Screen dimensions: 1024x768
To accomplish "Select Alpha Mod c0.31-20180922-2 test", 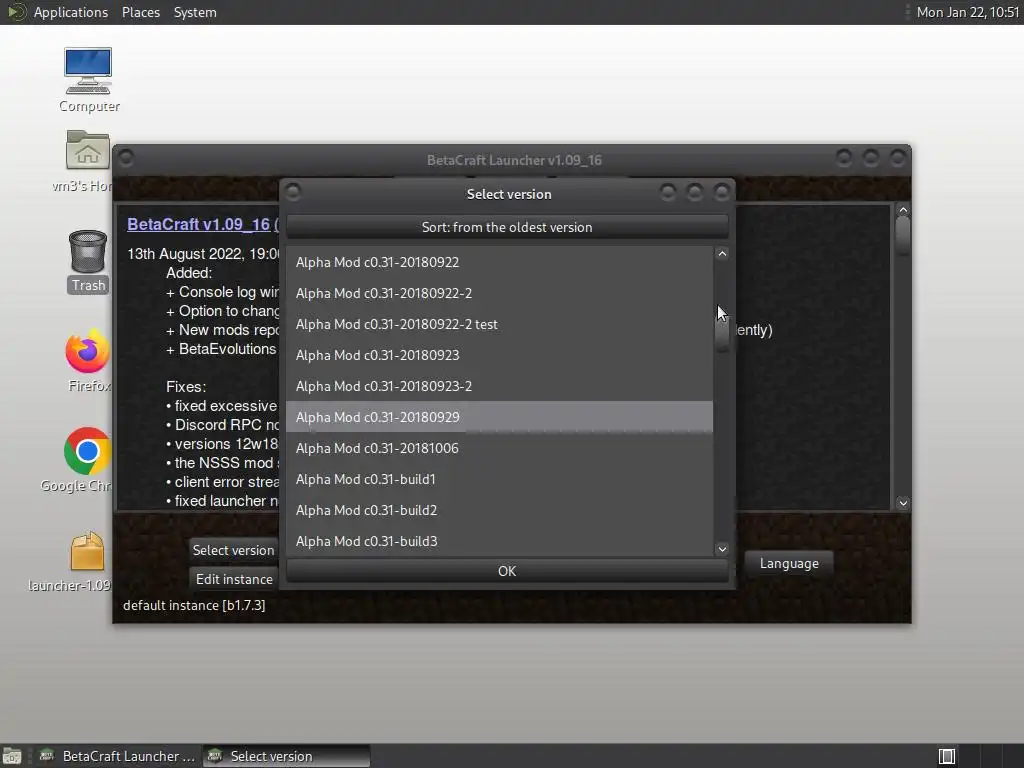I will [x=500, y=324].
